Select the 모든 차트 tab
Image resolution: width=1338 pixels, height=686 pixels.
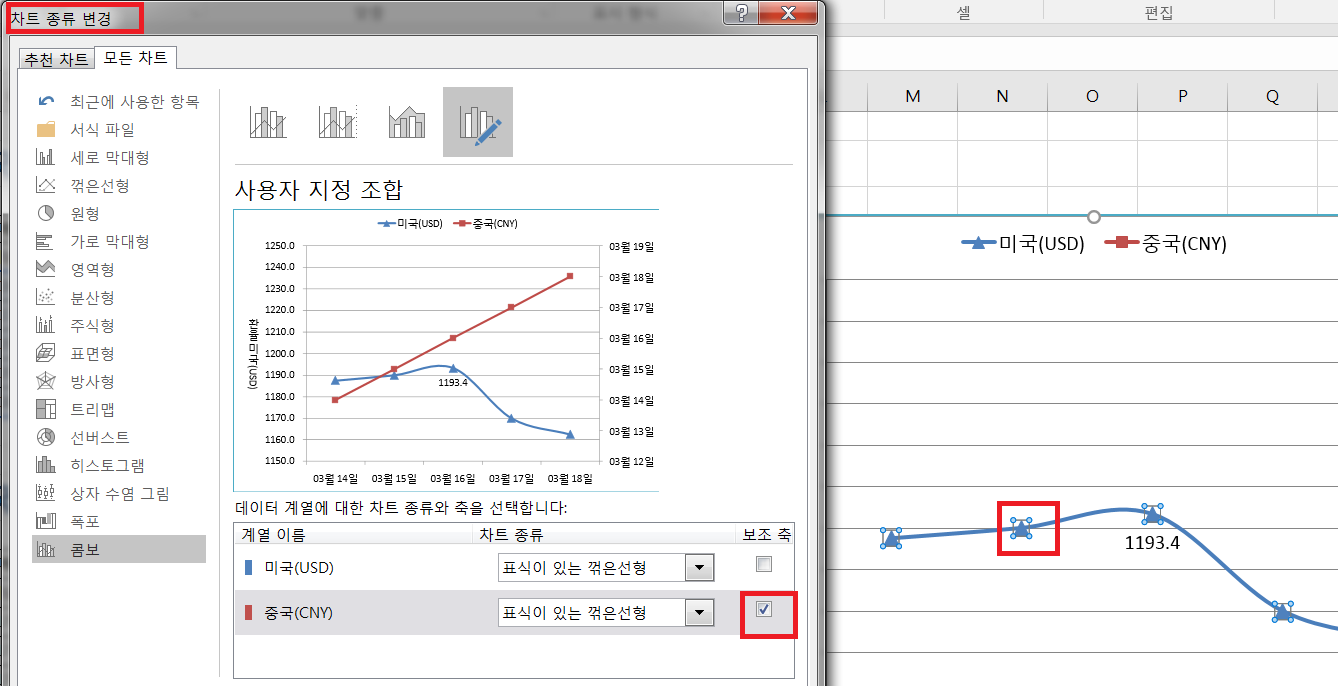click(x=136, y=58)
